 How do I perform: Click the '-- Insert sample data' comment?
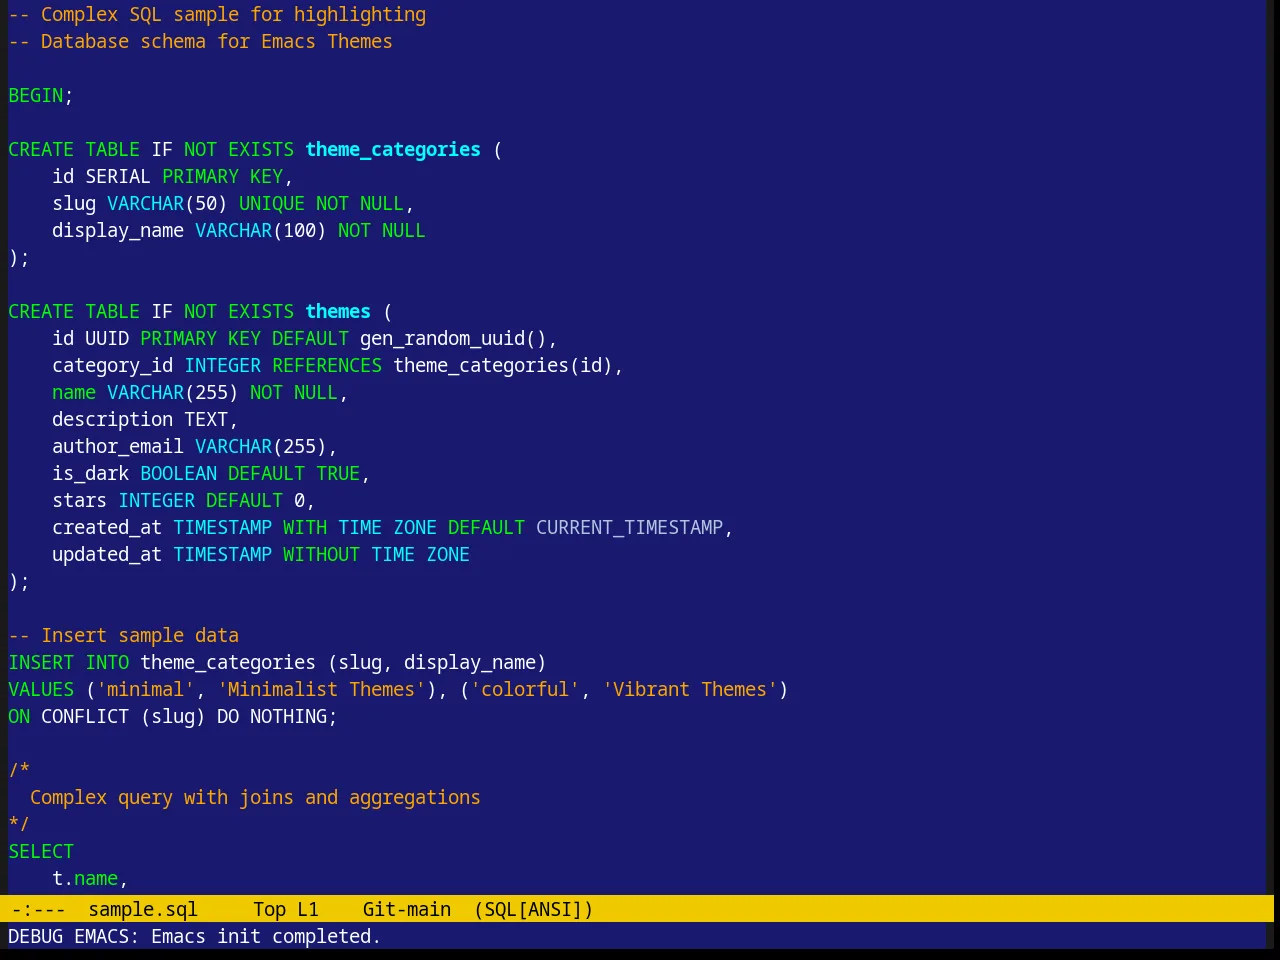click(124, 635)
